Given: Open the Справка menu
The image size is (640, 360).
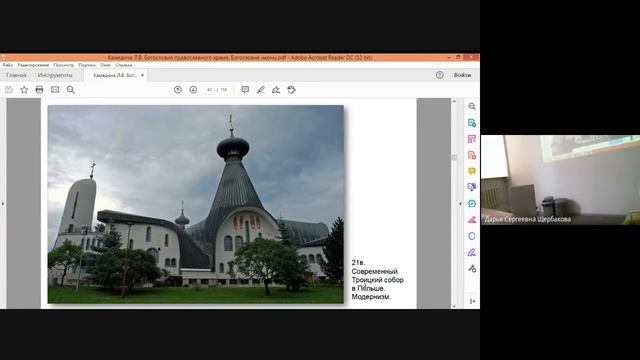Looking at the screenshot, I should tap(124, 65).
